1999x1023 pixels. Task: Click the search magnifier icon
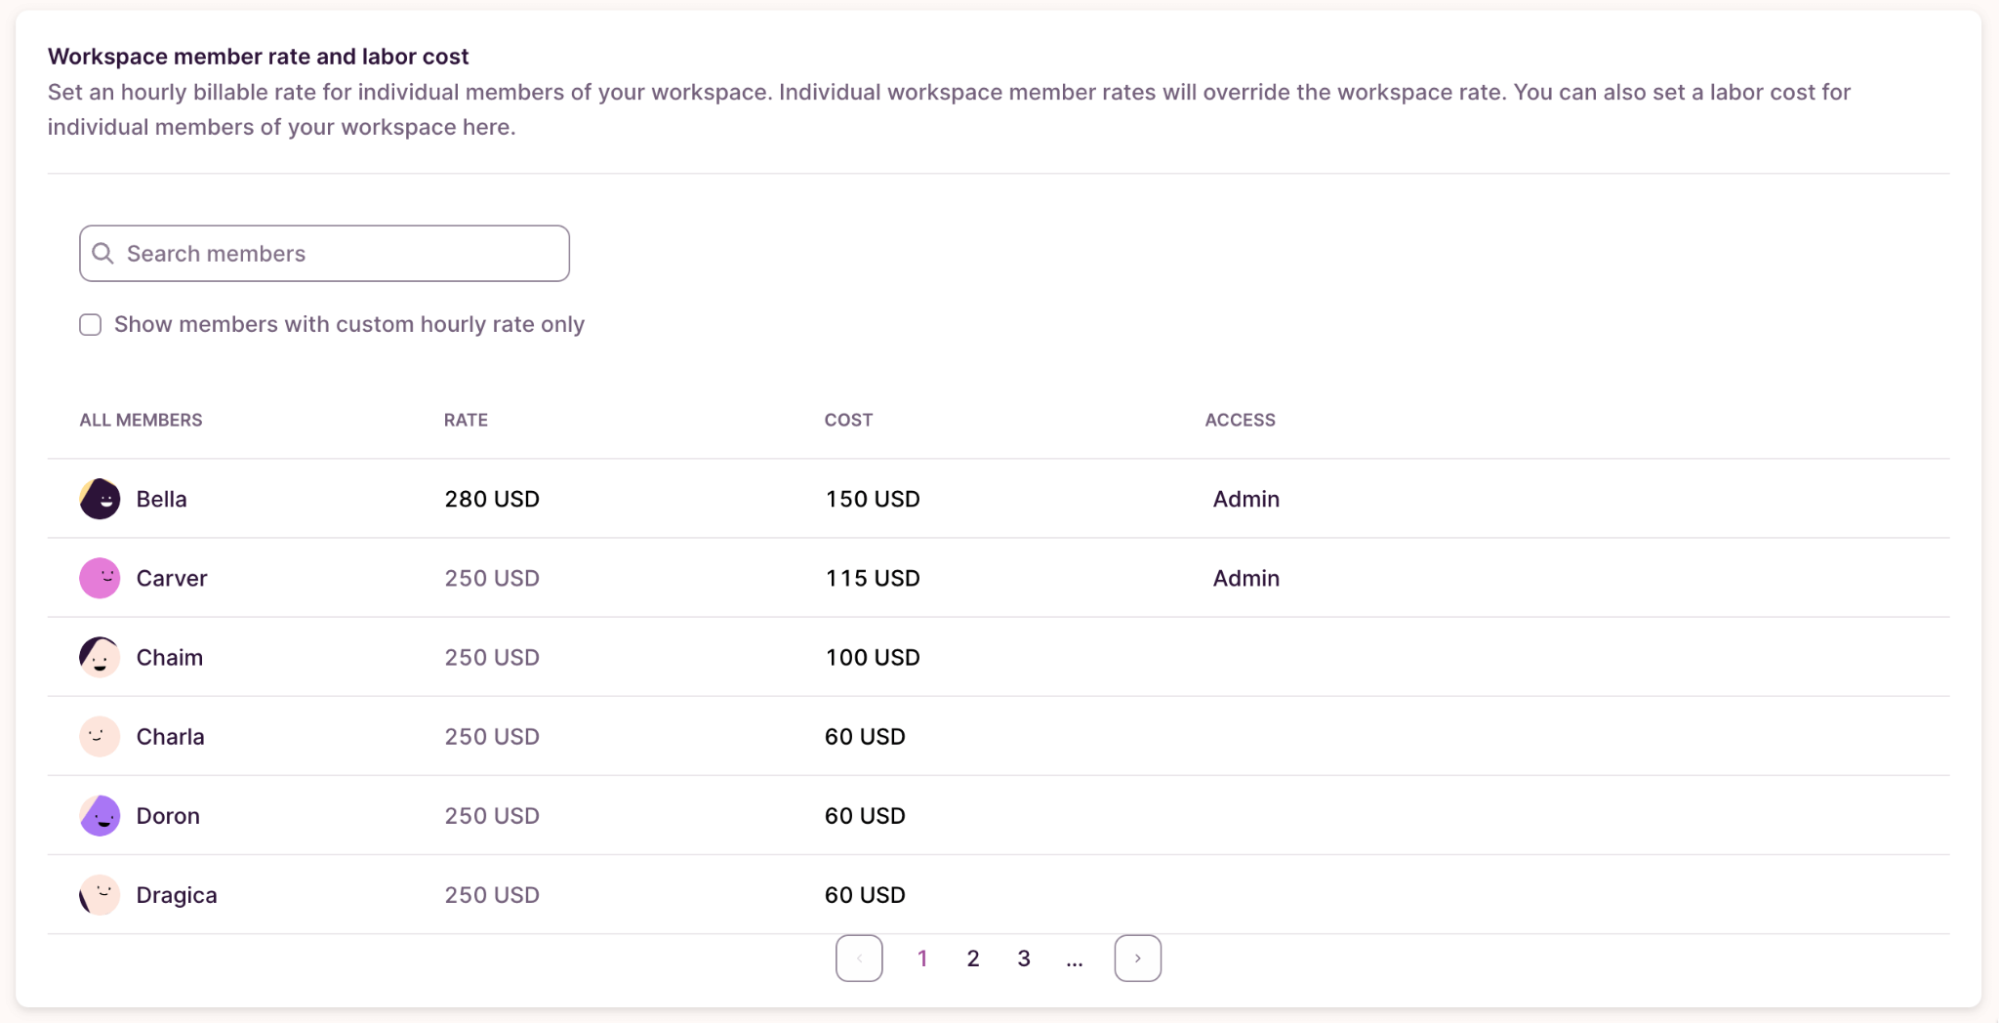(x=103, y=253)
